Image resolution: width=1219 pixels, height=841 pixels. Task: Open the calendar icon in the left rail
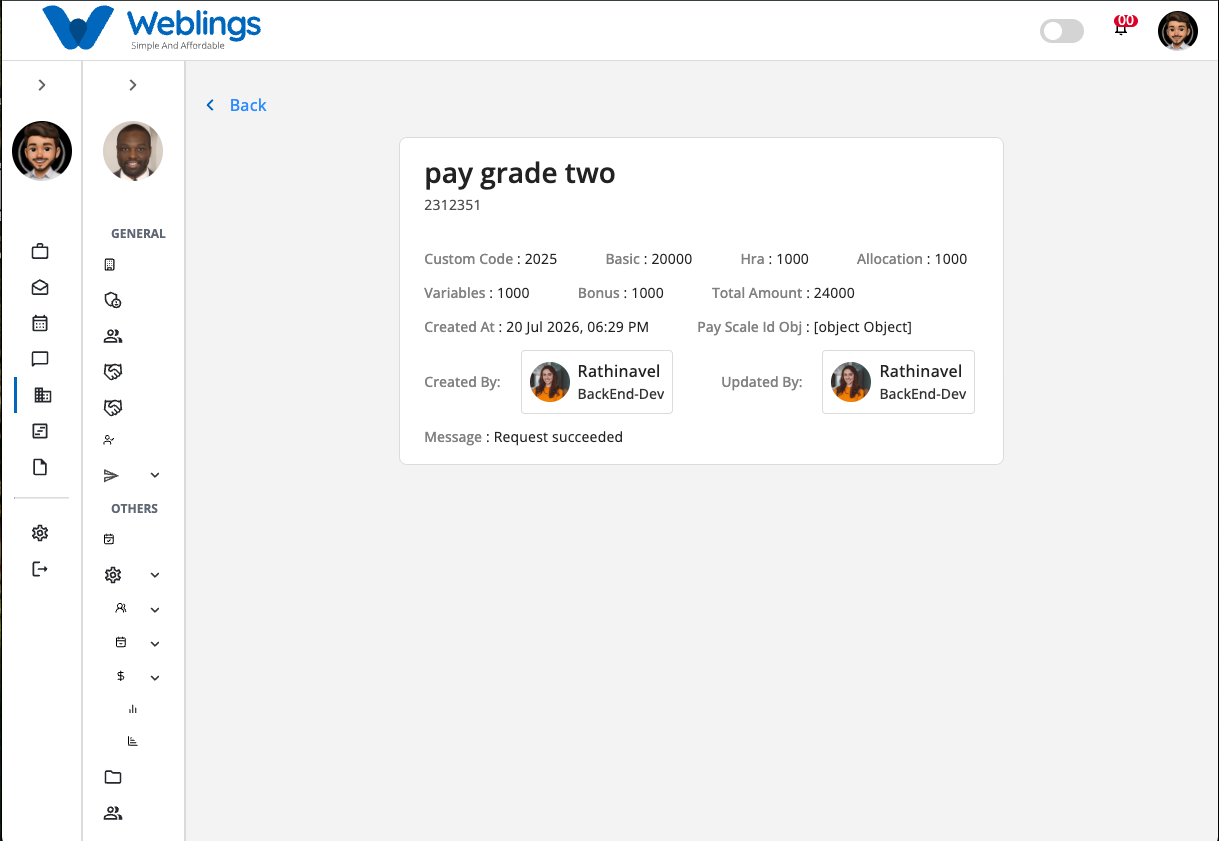[40, 323]
